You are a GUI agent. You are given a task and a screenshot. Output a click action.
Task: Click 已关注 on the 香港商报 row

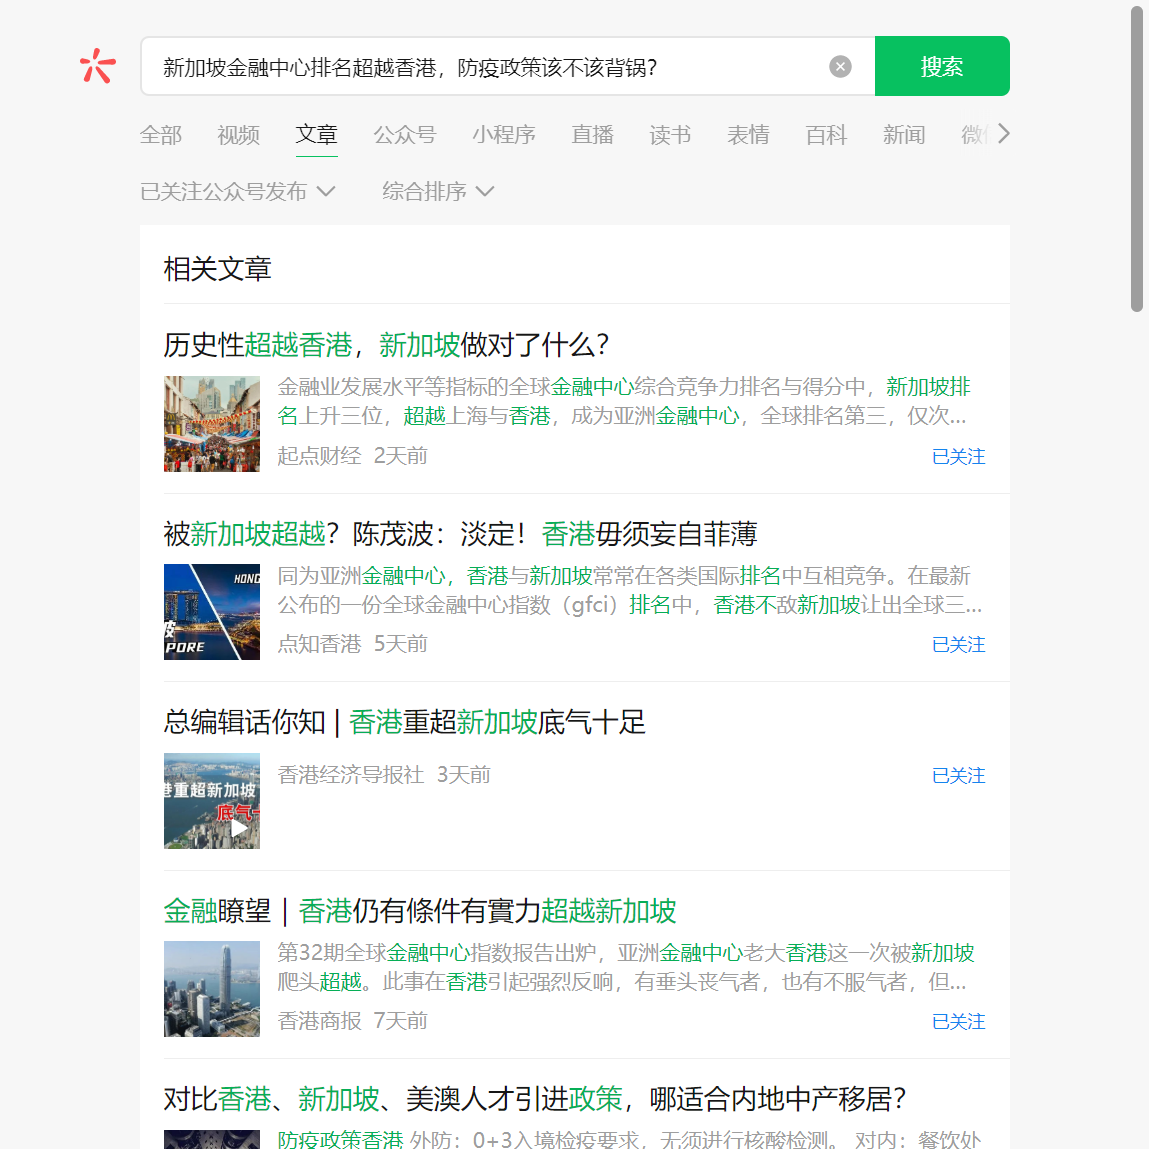click(958, 1021)
